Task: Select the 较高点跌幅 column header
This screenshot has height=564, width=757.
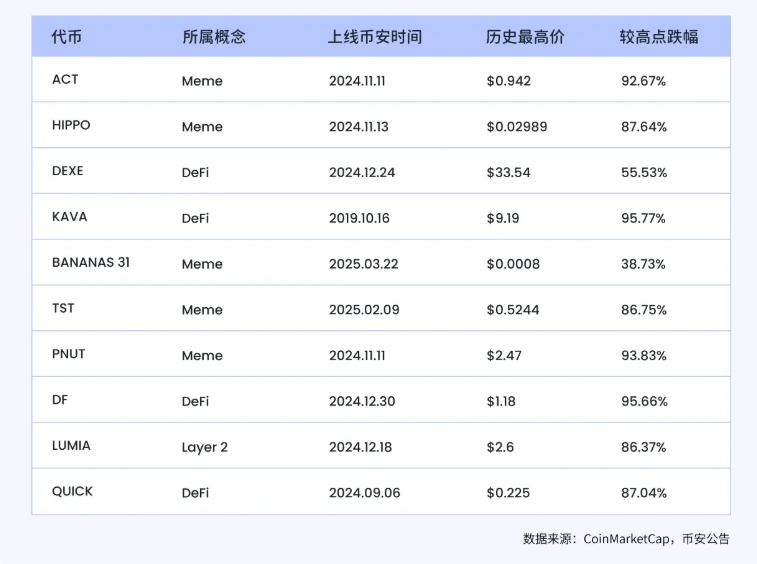Action: [659, 37]
